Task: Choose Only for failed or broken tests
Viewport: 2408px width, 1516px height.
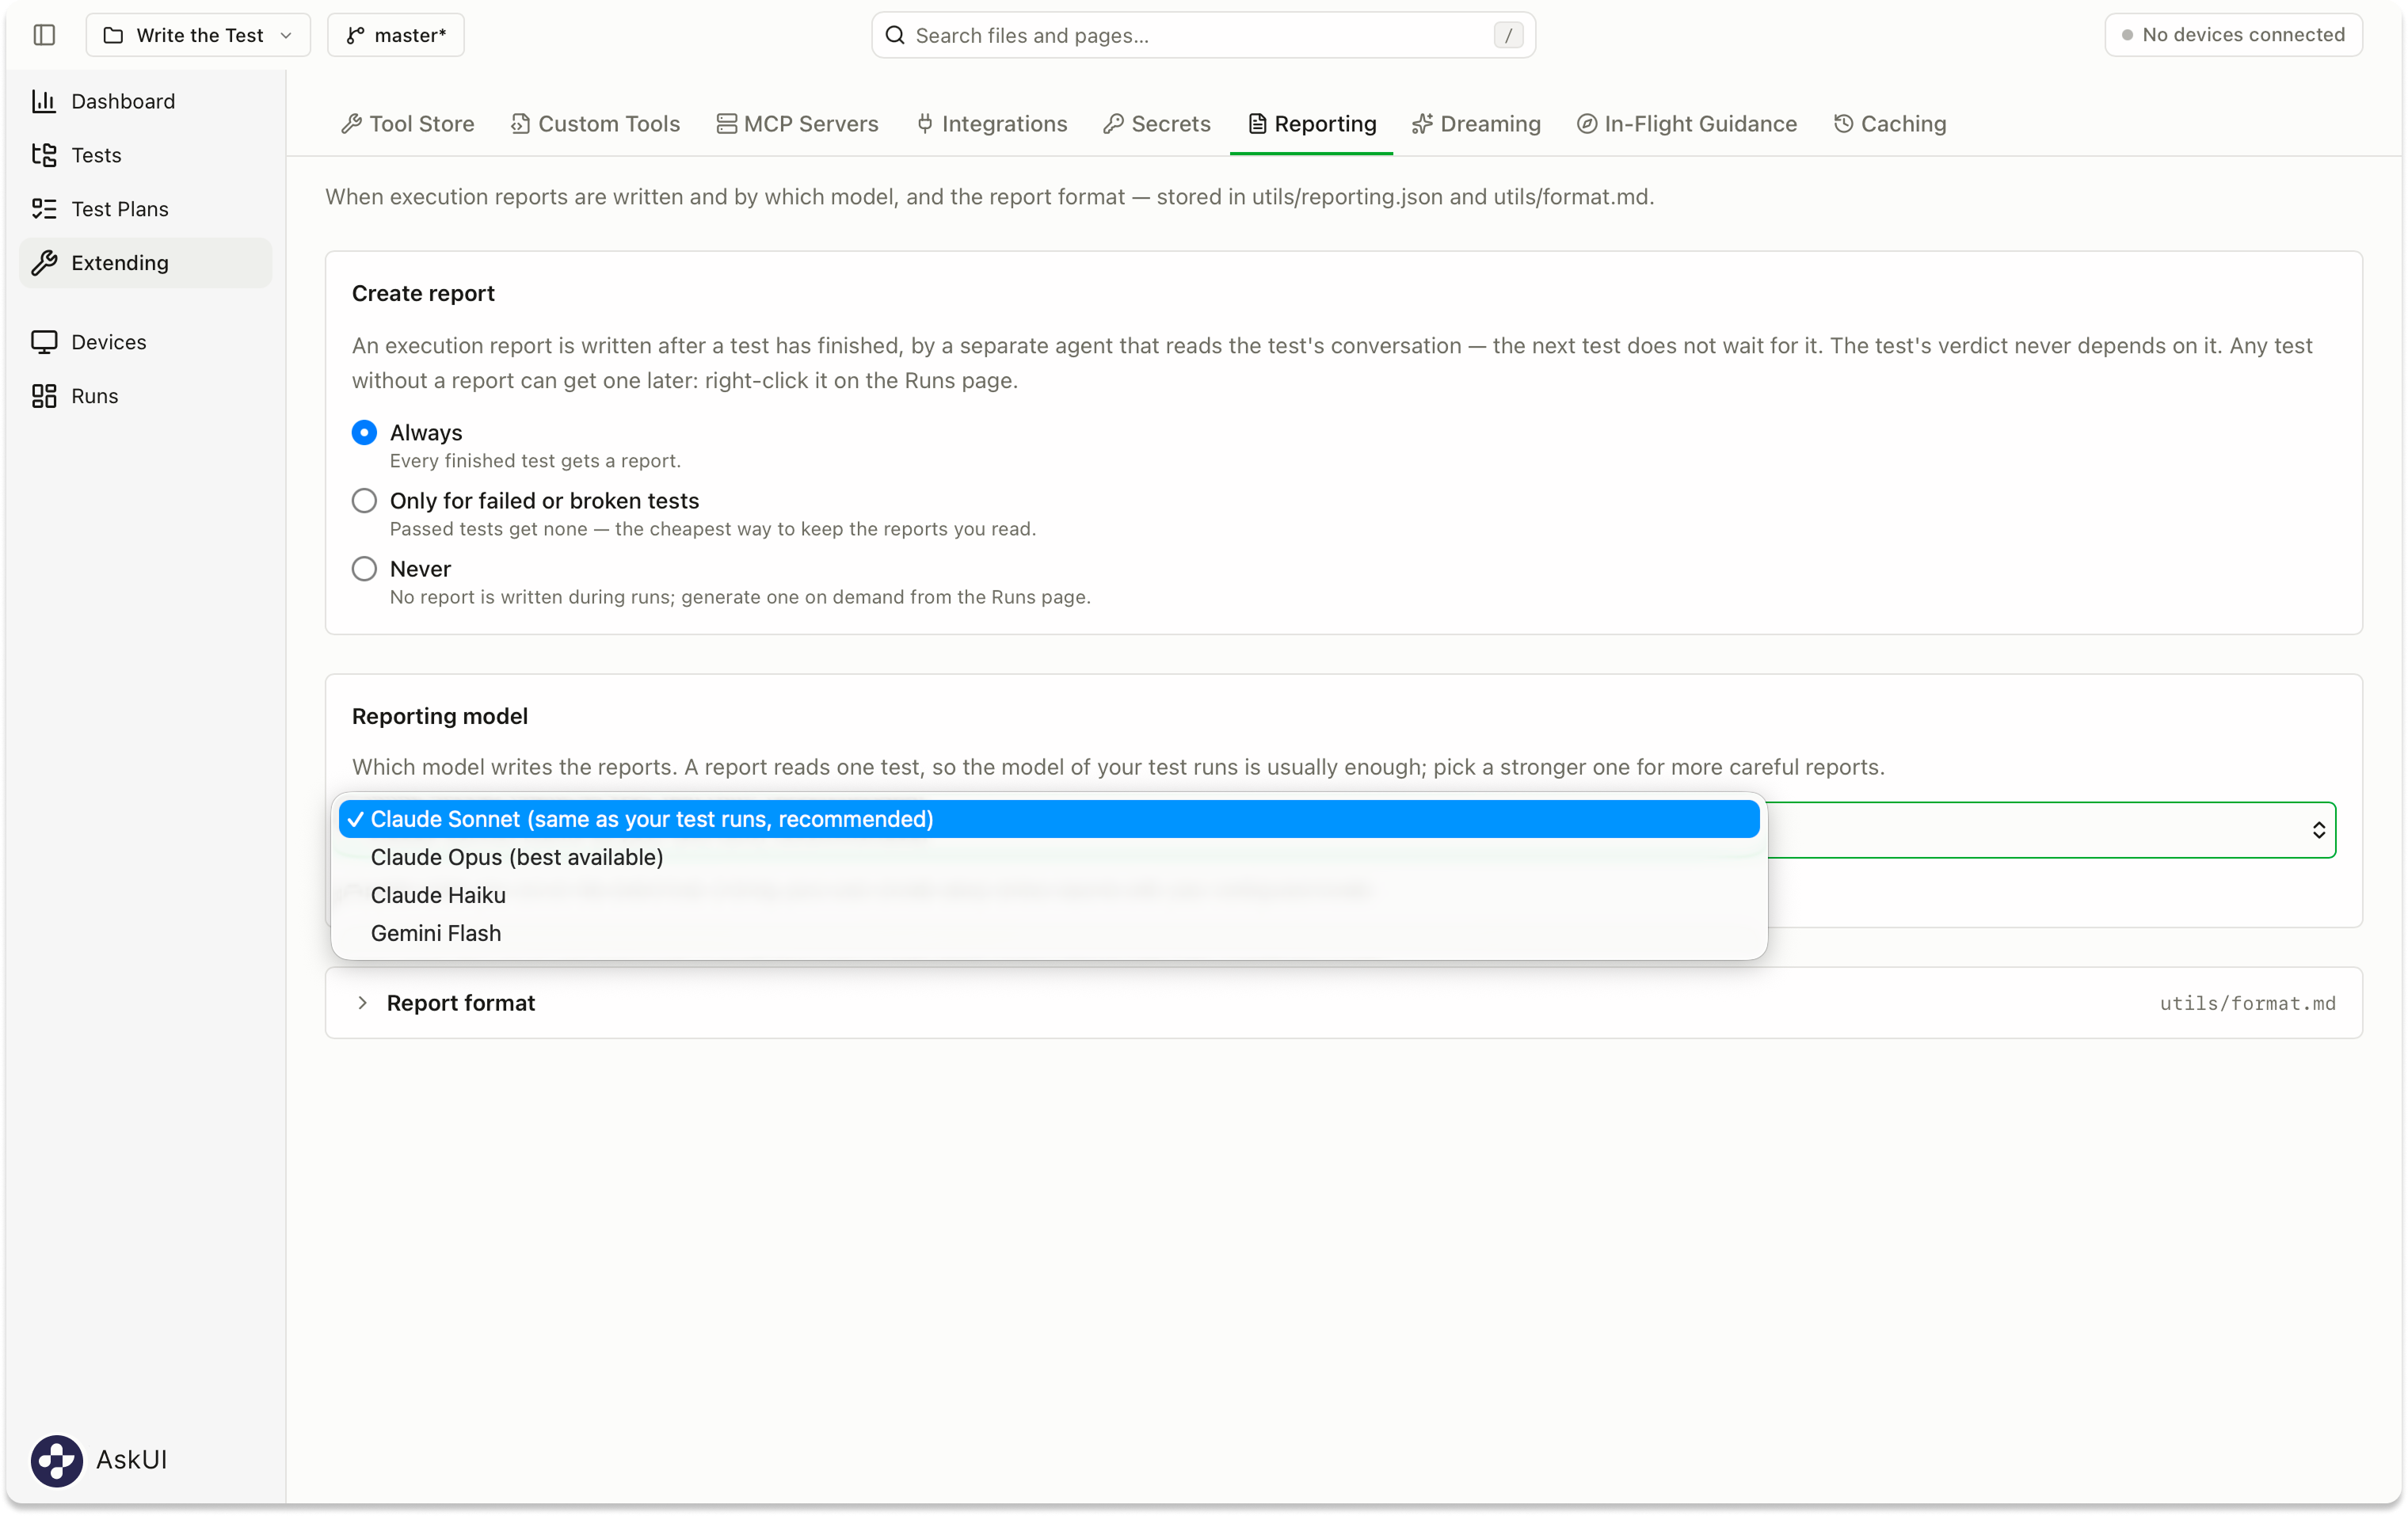Action: click(x=364, y=501)
